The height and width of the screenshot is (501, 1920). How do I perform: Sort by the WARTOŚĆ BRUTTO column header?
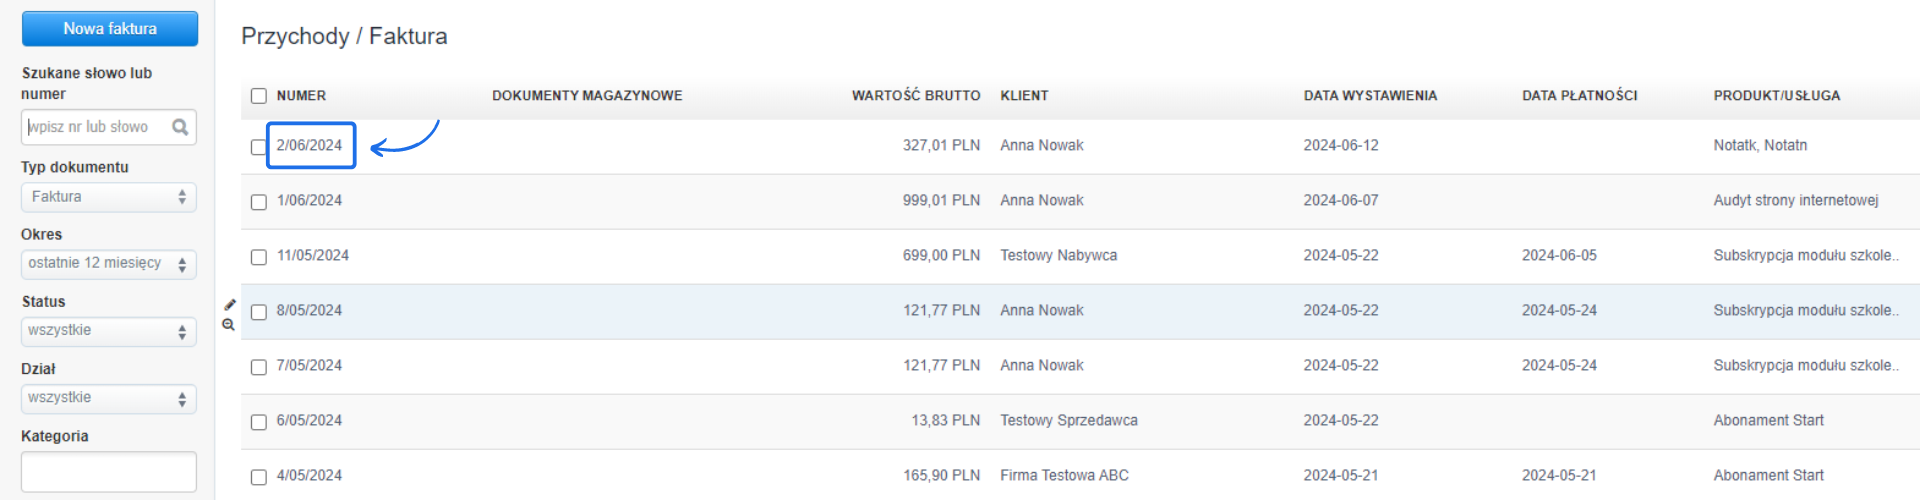[915, 96]
